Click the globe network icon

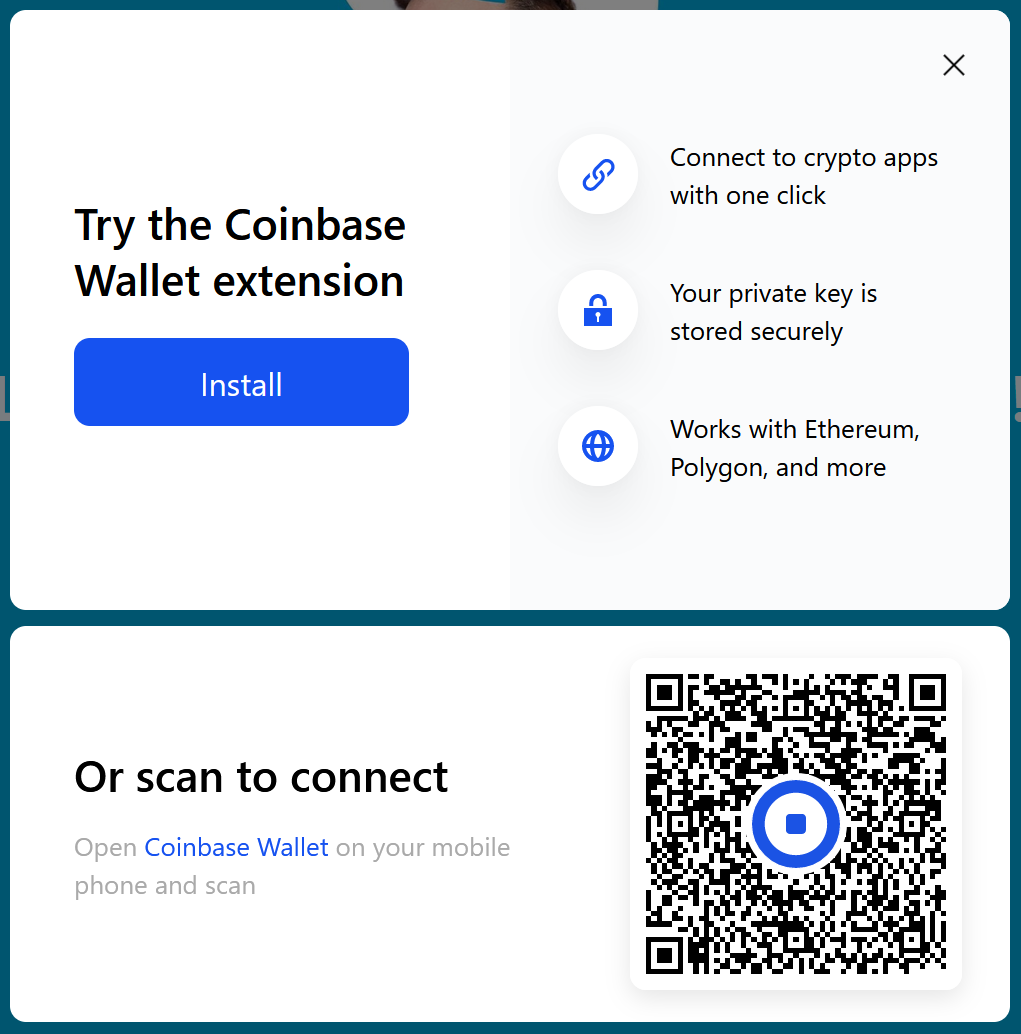point(598,446)
